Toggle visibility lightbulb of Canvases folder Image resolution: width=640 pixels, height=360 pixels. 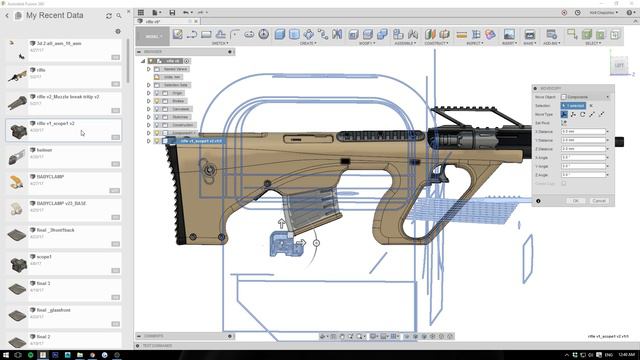click(157, 109)
